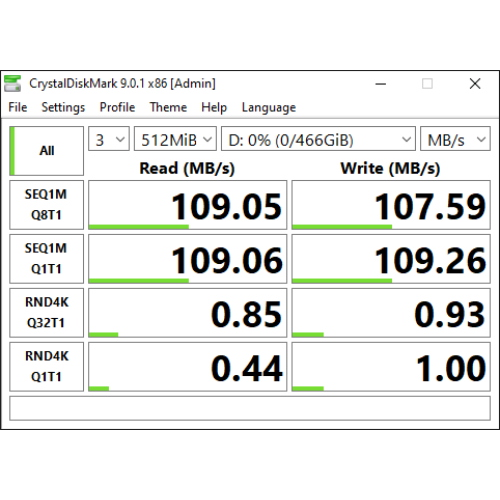Click the 1.00 RND4K Q1T1 write result

point(391,367)
